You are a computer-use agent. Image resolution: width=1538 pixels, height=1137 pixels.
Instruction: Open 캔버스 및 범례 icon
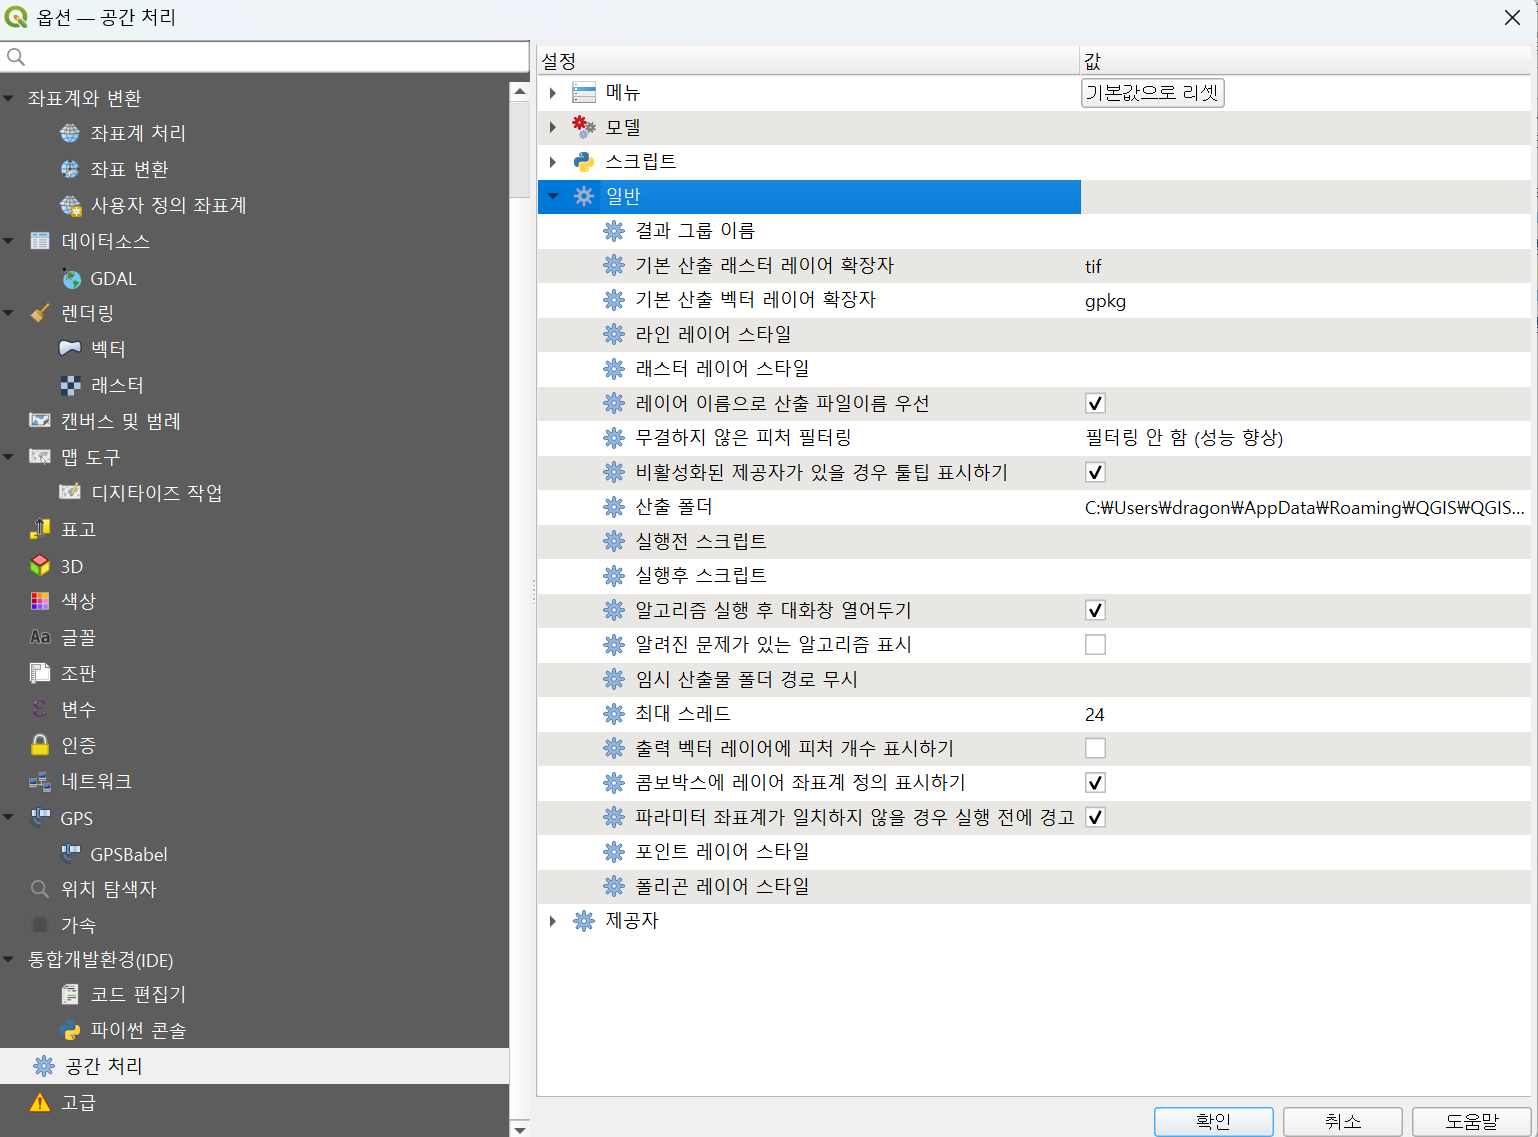[40, 421]
